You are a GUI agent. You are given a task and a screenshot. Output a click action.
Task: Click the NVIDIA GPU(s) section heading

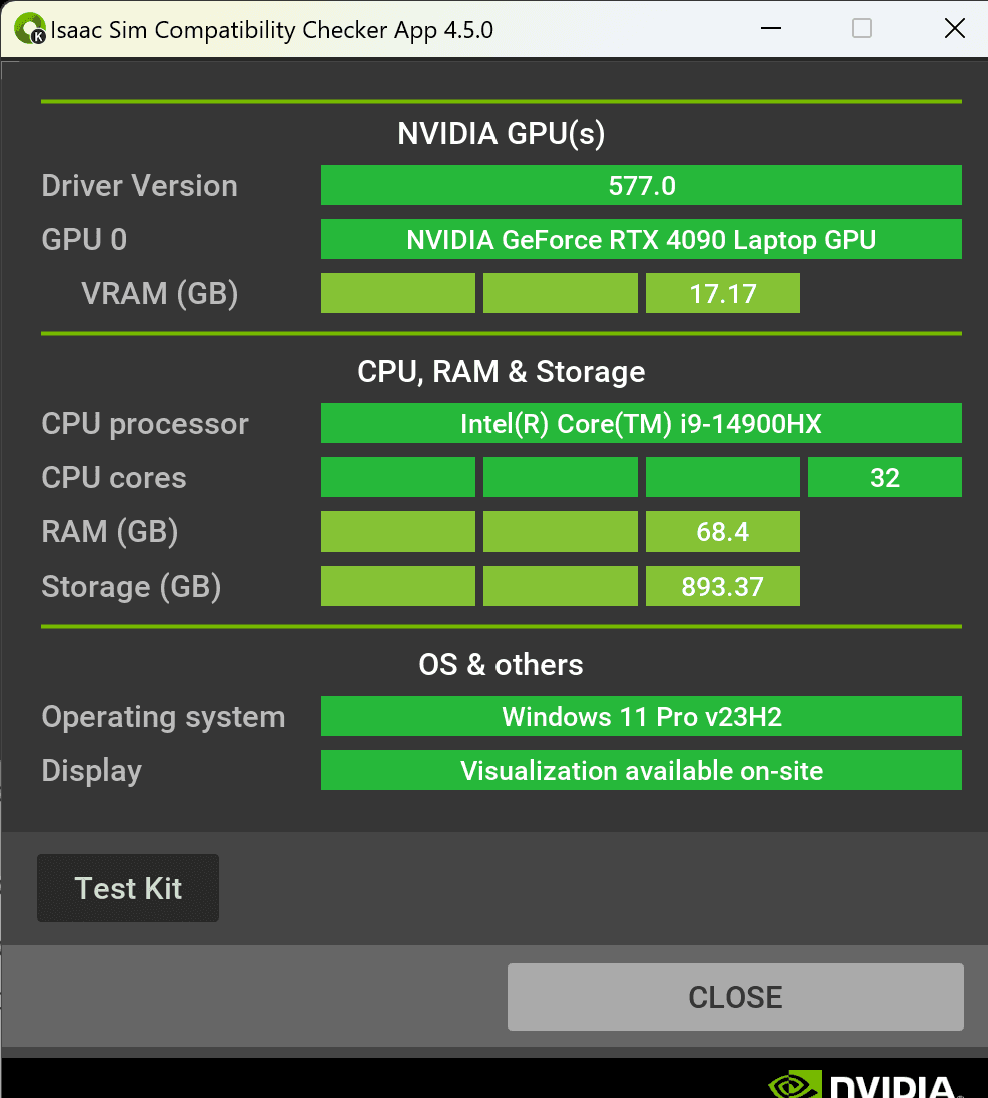coord(501,133)
